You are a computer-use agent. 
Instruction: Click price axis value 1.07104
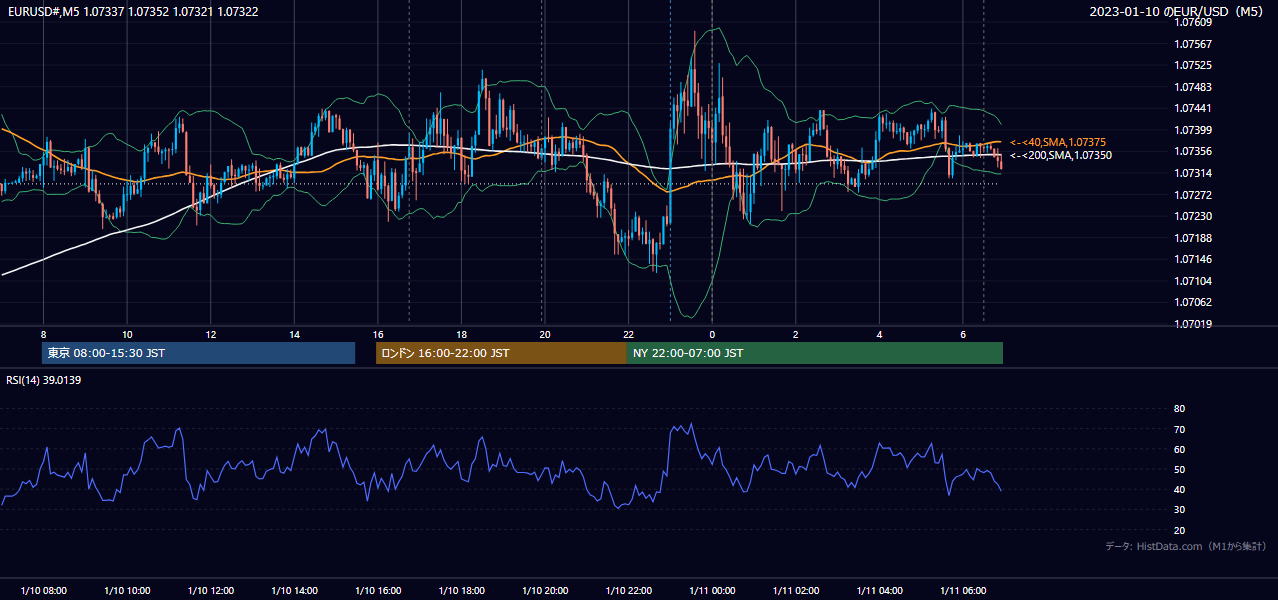click(x=1193, y=281)
